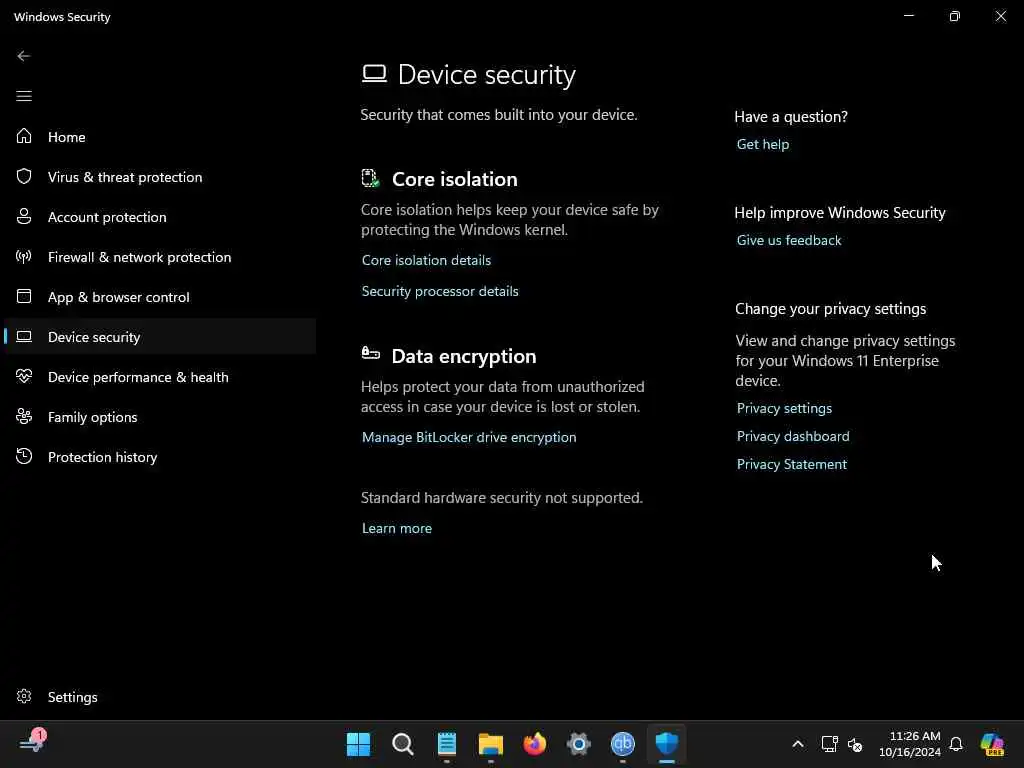1024x768 pixels.
Task: Open App & browser control
Action: [159, 297]
